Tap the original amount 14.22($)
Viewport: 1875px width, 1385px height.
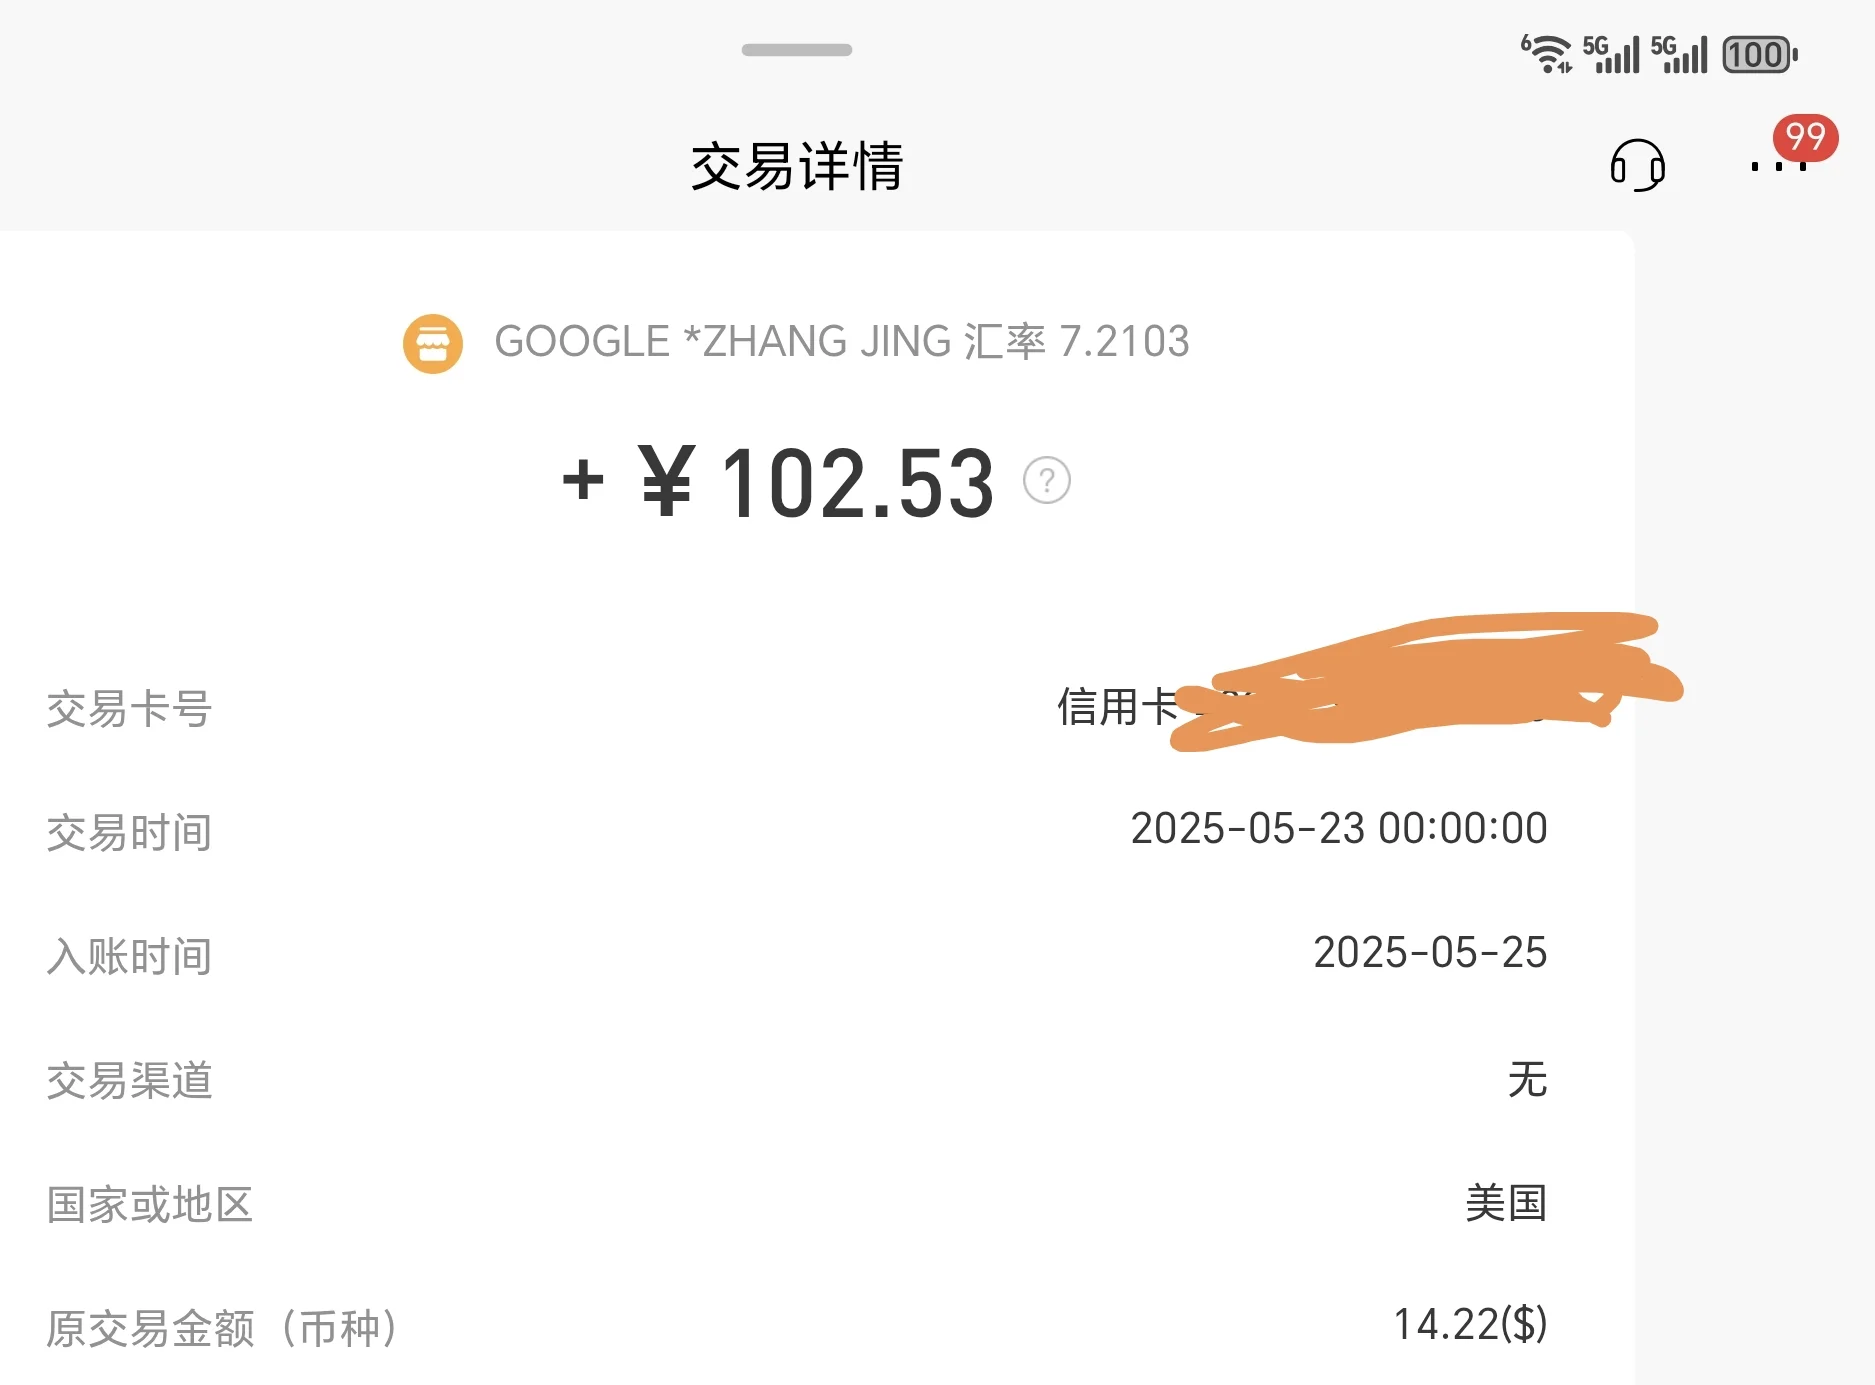(x=1470, y=1325)
